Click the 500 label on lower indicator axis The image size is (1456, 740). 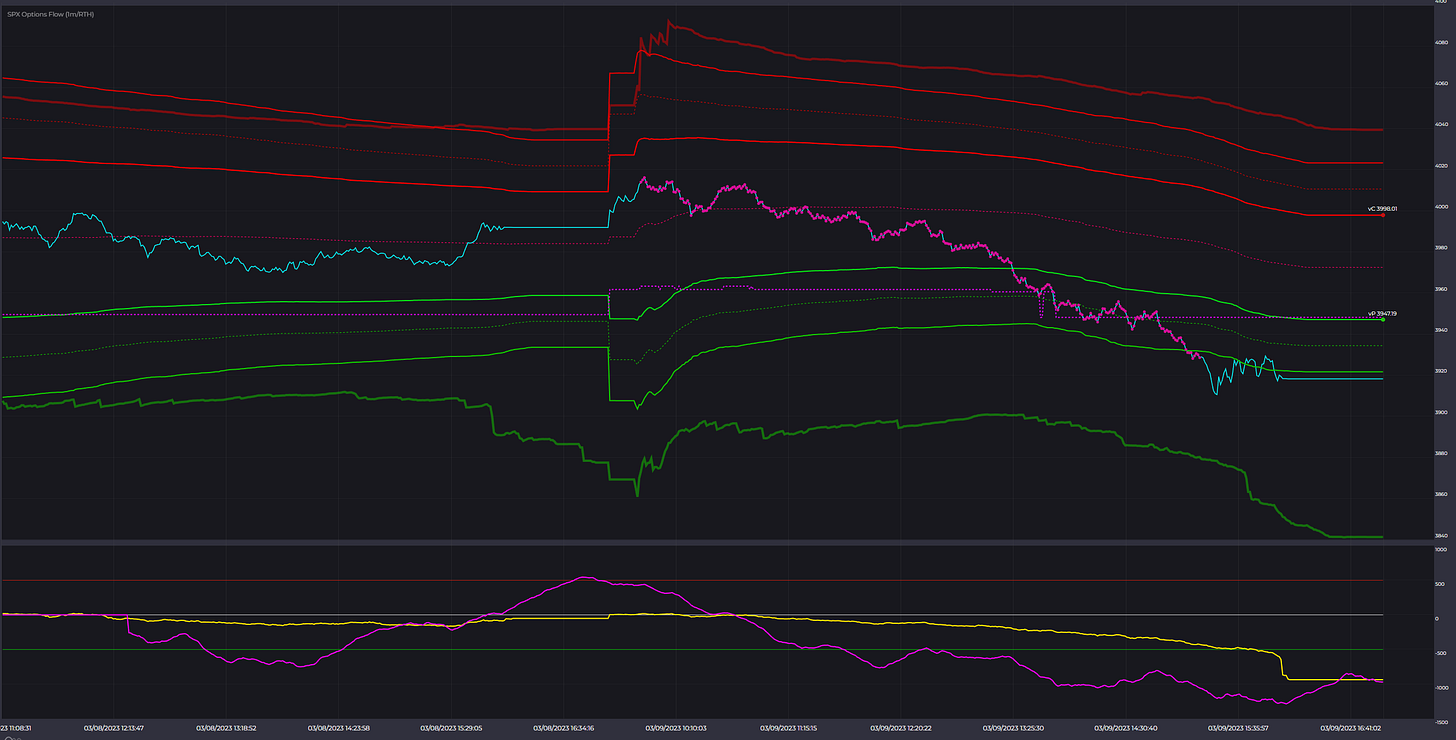[x=1440, y=585]
